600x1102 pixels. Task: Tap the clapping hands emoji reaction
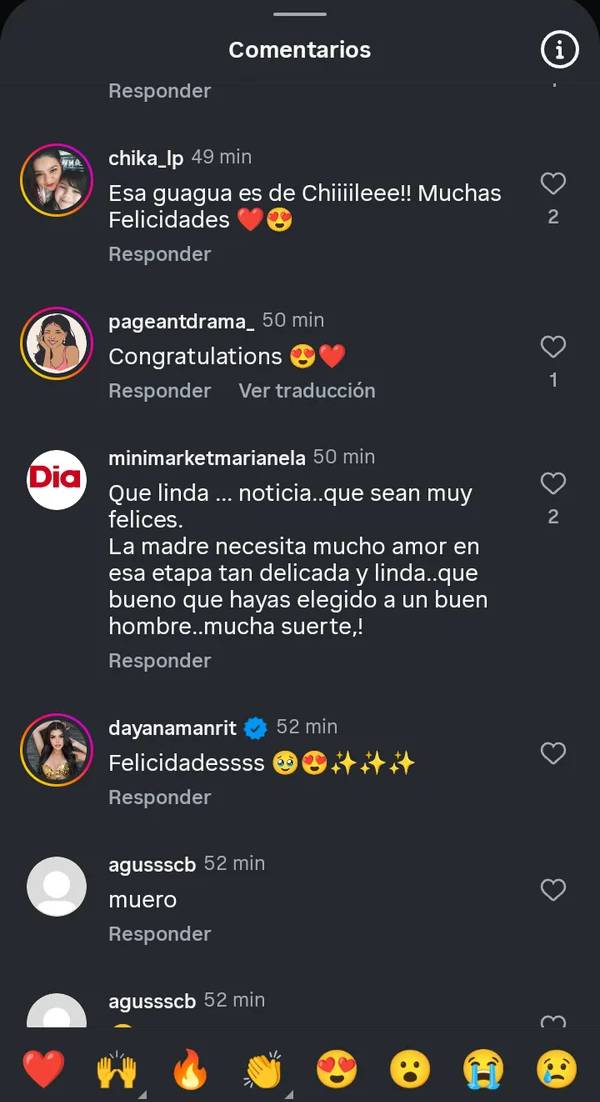click(263, 1069)
